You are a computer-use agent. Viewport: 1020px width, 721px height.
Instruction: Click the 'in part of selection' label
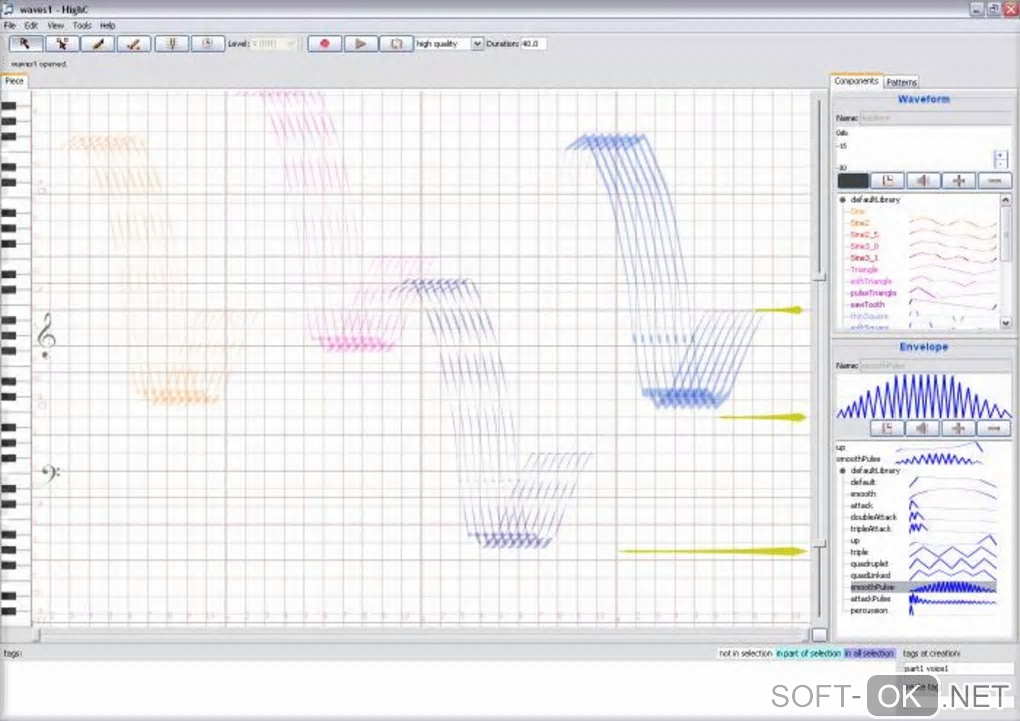tap(808, 653)
